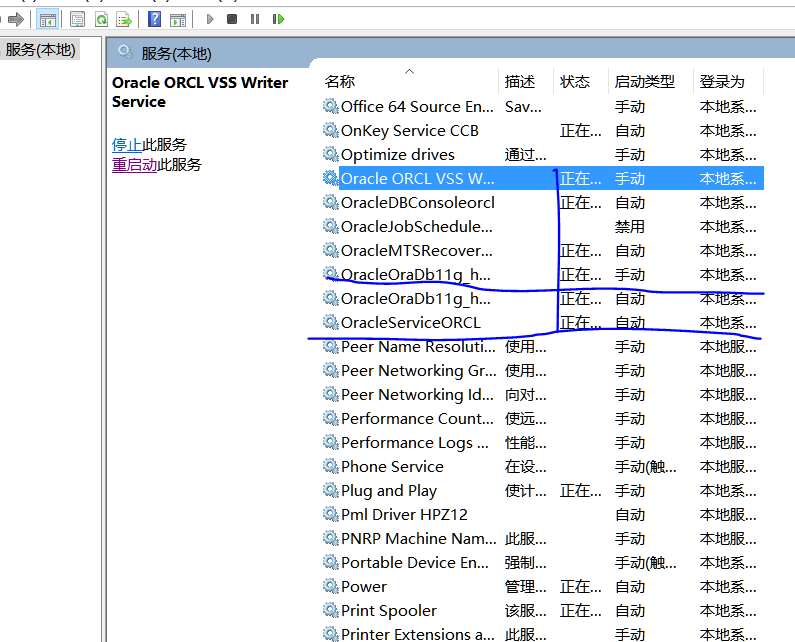This screenshot has width=795, height=642.
Task: Toggle the show/hide action pane icon
Action: pos(177,20)
